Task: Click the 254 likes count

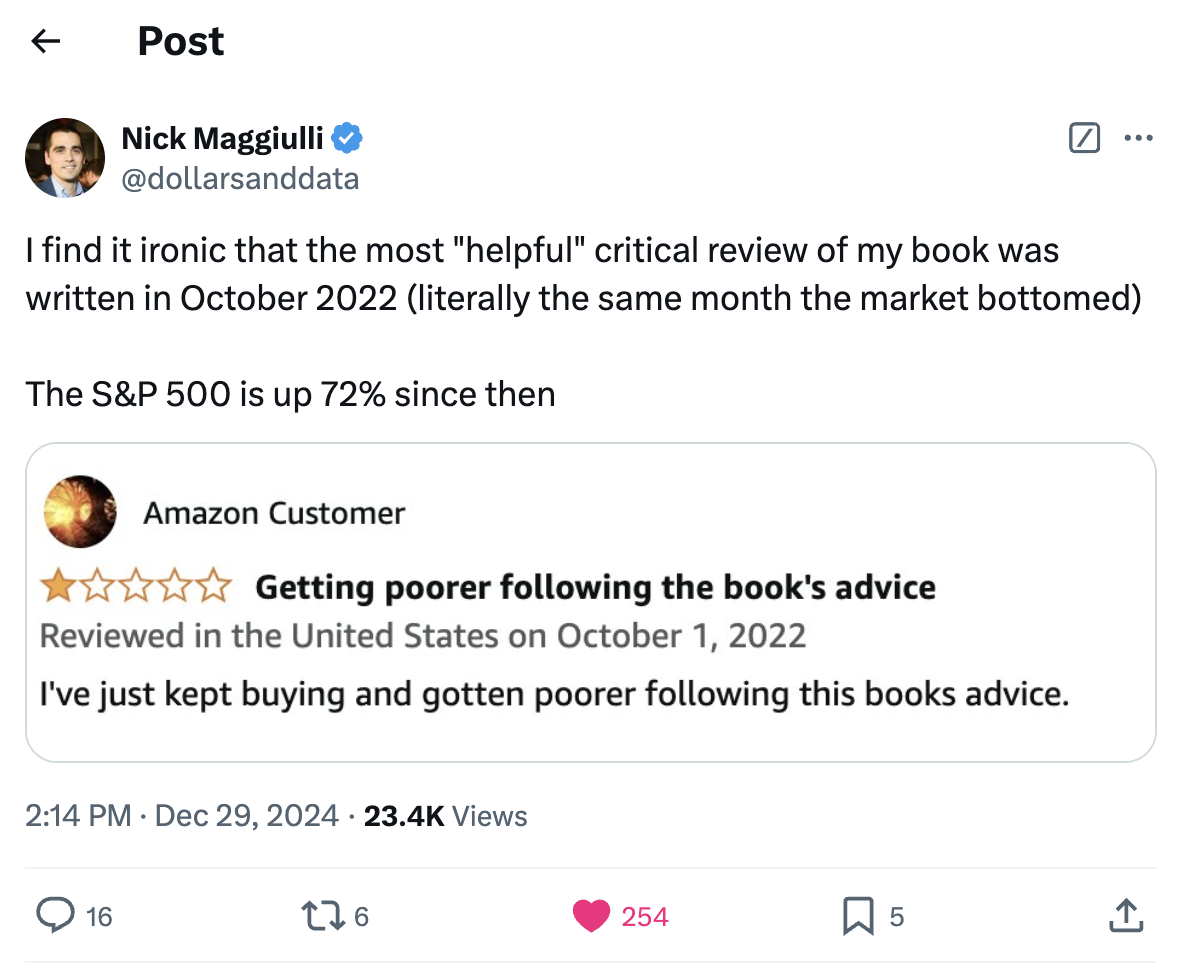Action: click(x=645, y=916)
